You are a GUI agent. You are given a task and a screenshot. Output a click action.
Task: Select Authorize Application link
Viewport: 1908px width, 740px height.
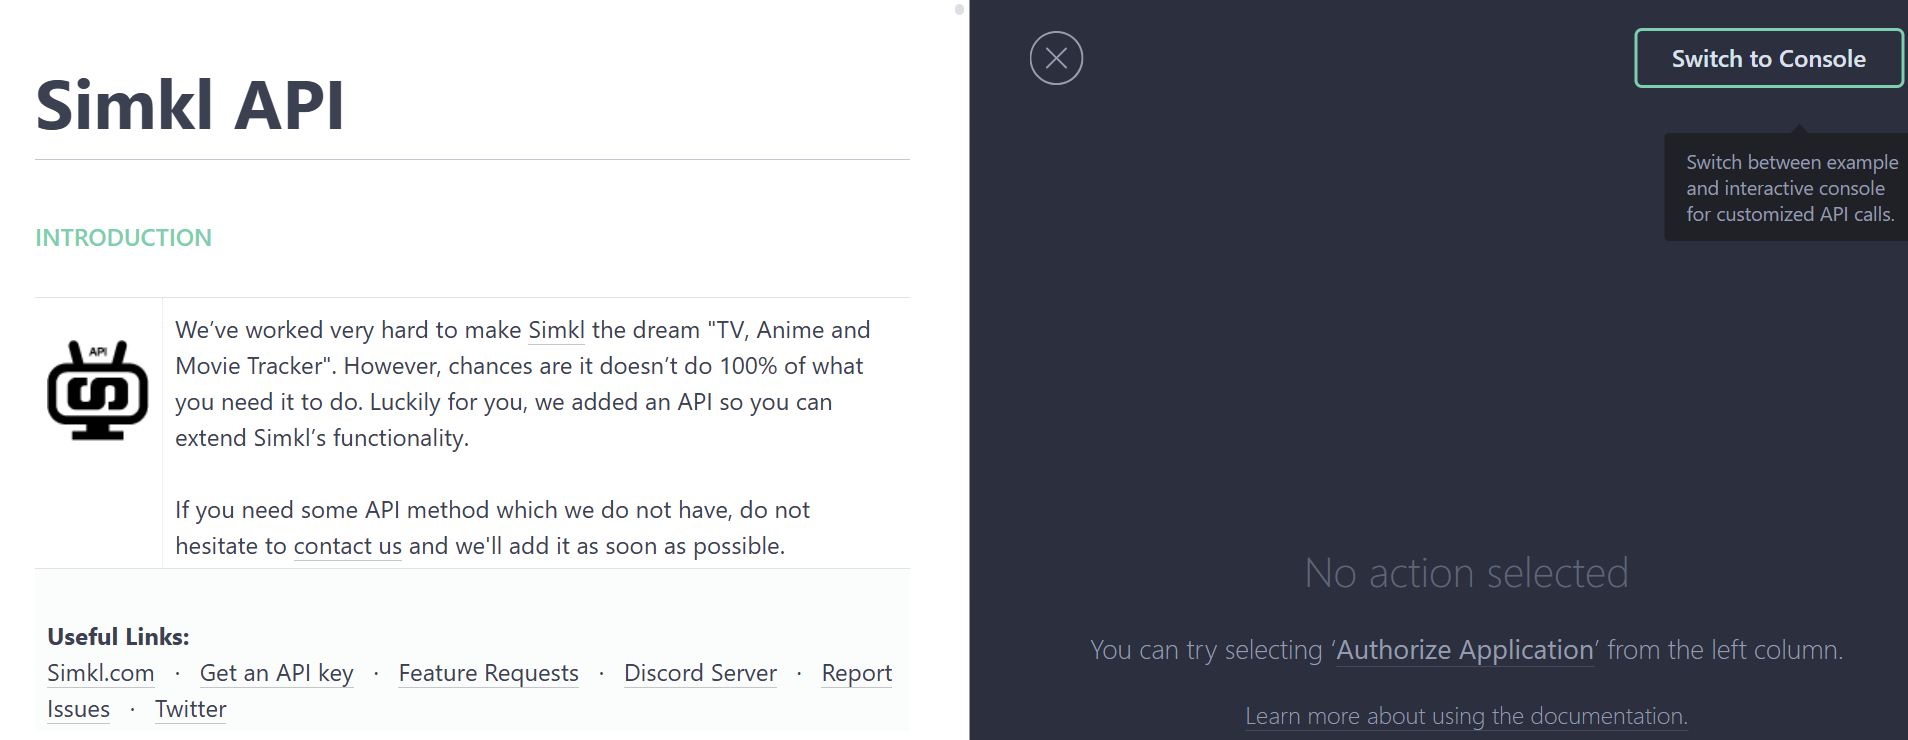(1465, 650)
